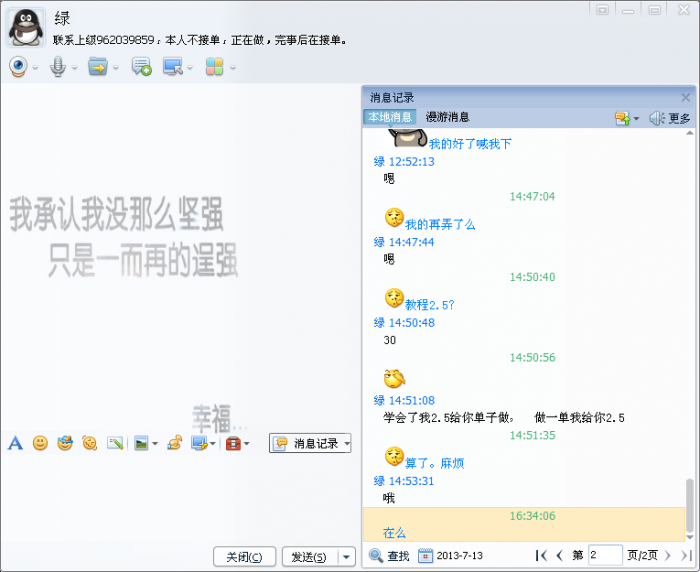
Task: Start a video call with webcam icon
Action: [18, 67]
